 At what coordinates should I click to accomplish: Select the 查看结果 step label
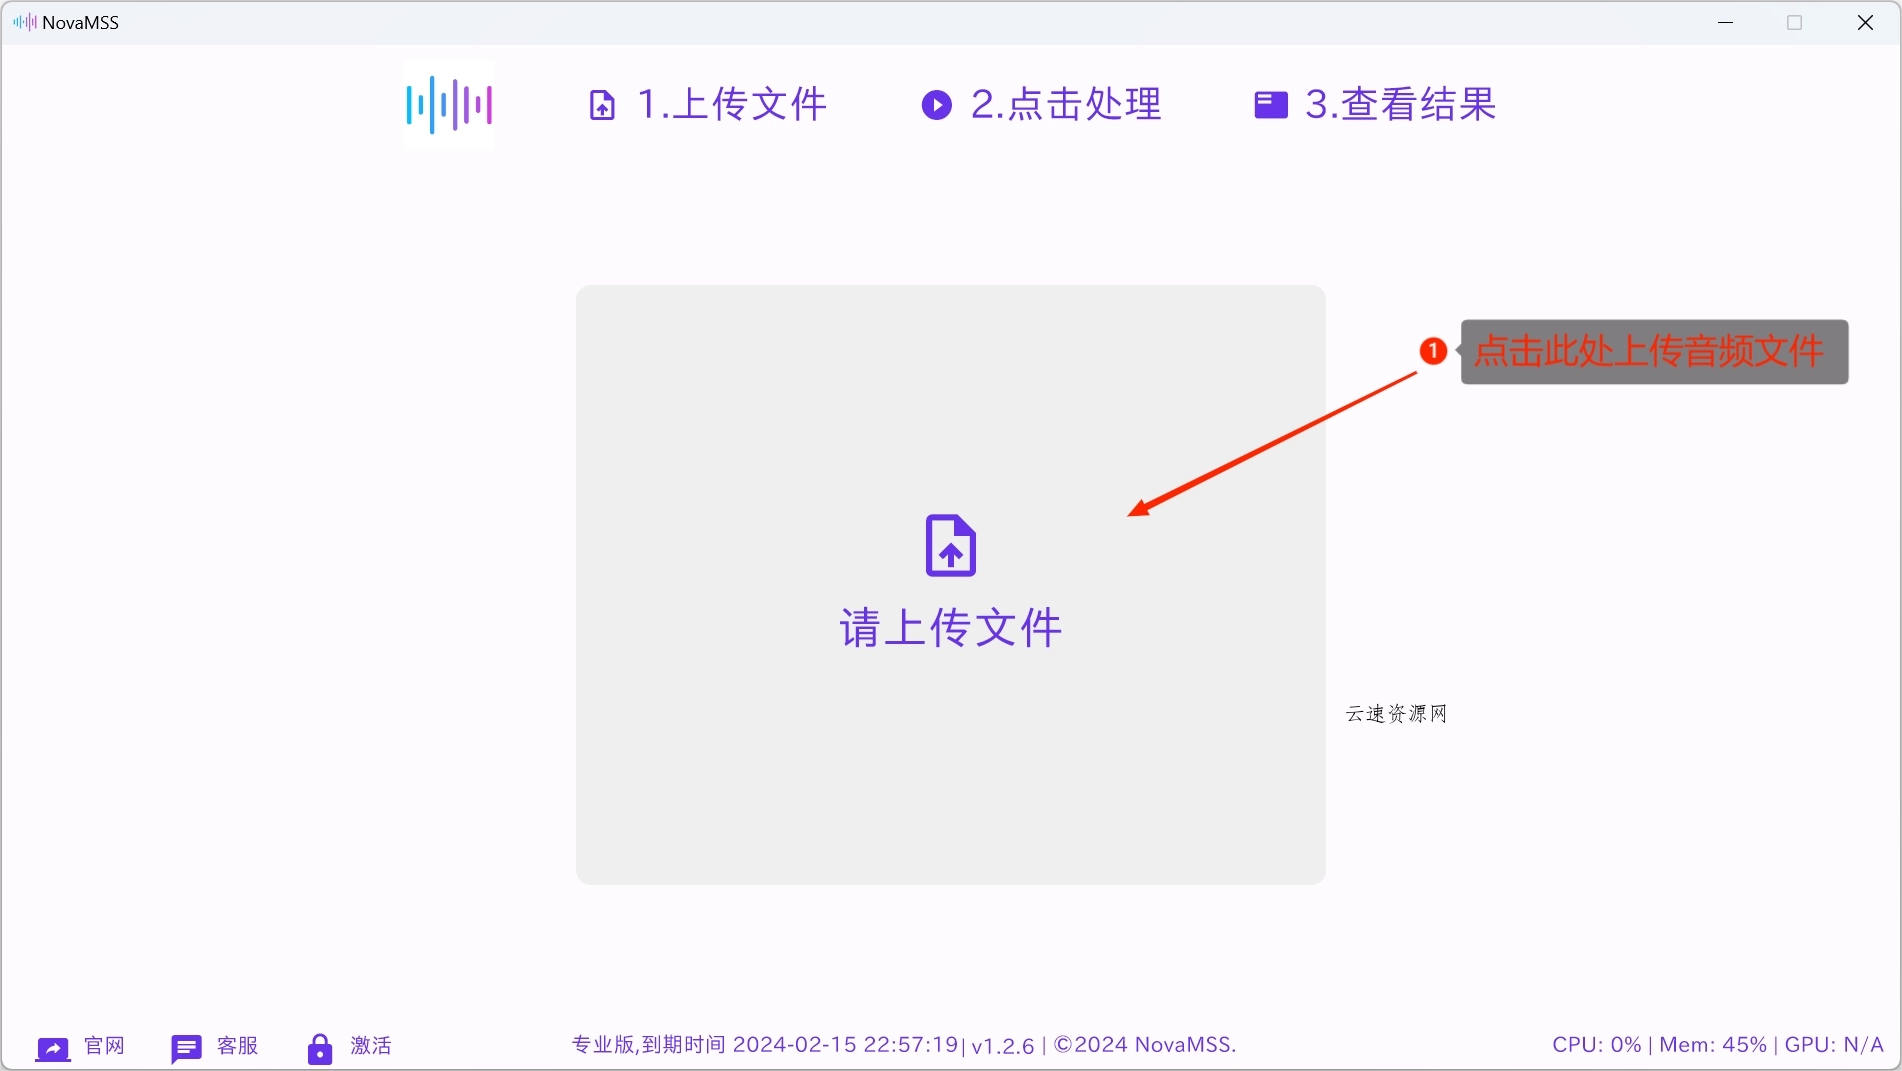pyautogui.click(x=1402, y=104)
